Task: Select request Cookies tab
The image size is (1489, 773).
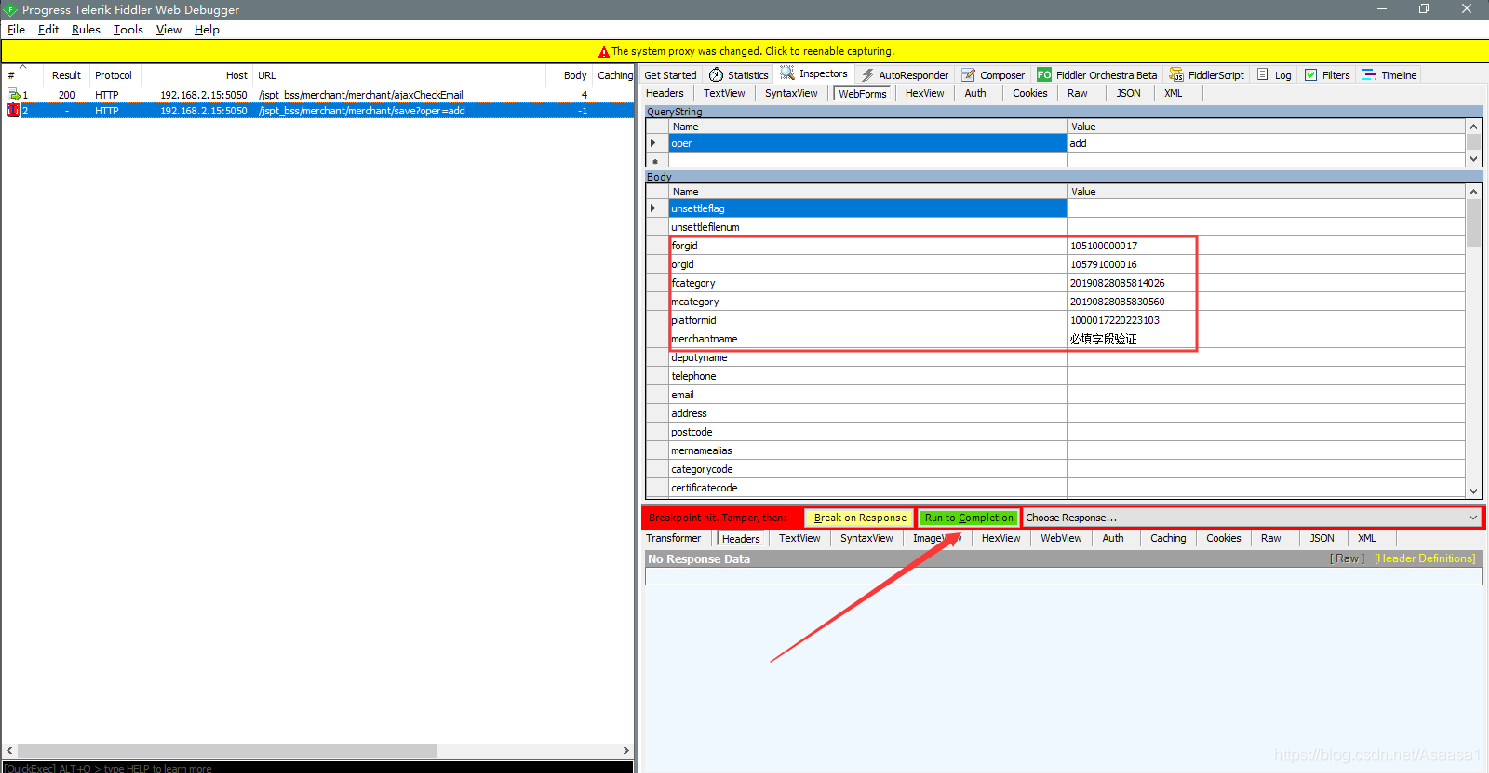Action: 1030,93
